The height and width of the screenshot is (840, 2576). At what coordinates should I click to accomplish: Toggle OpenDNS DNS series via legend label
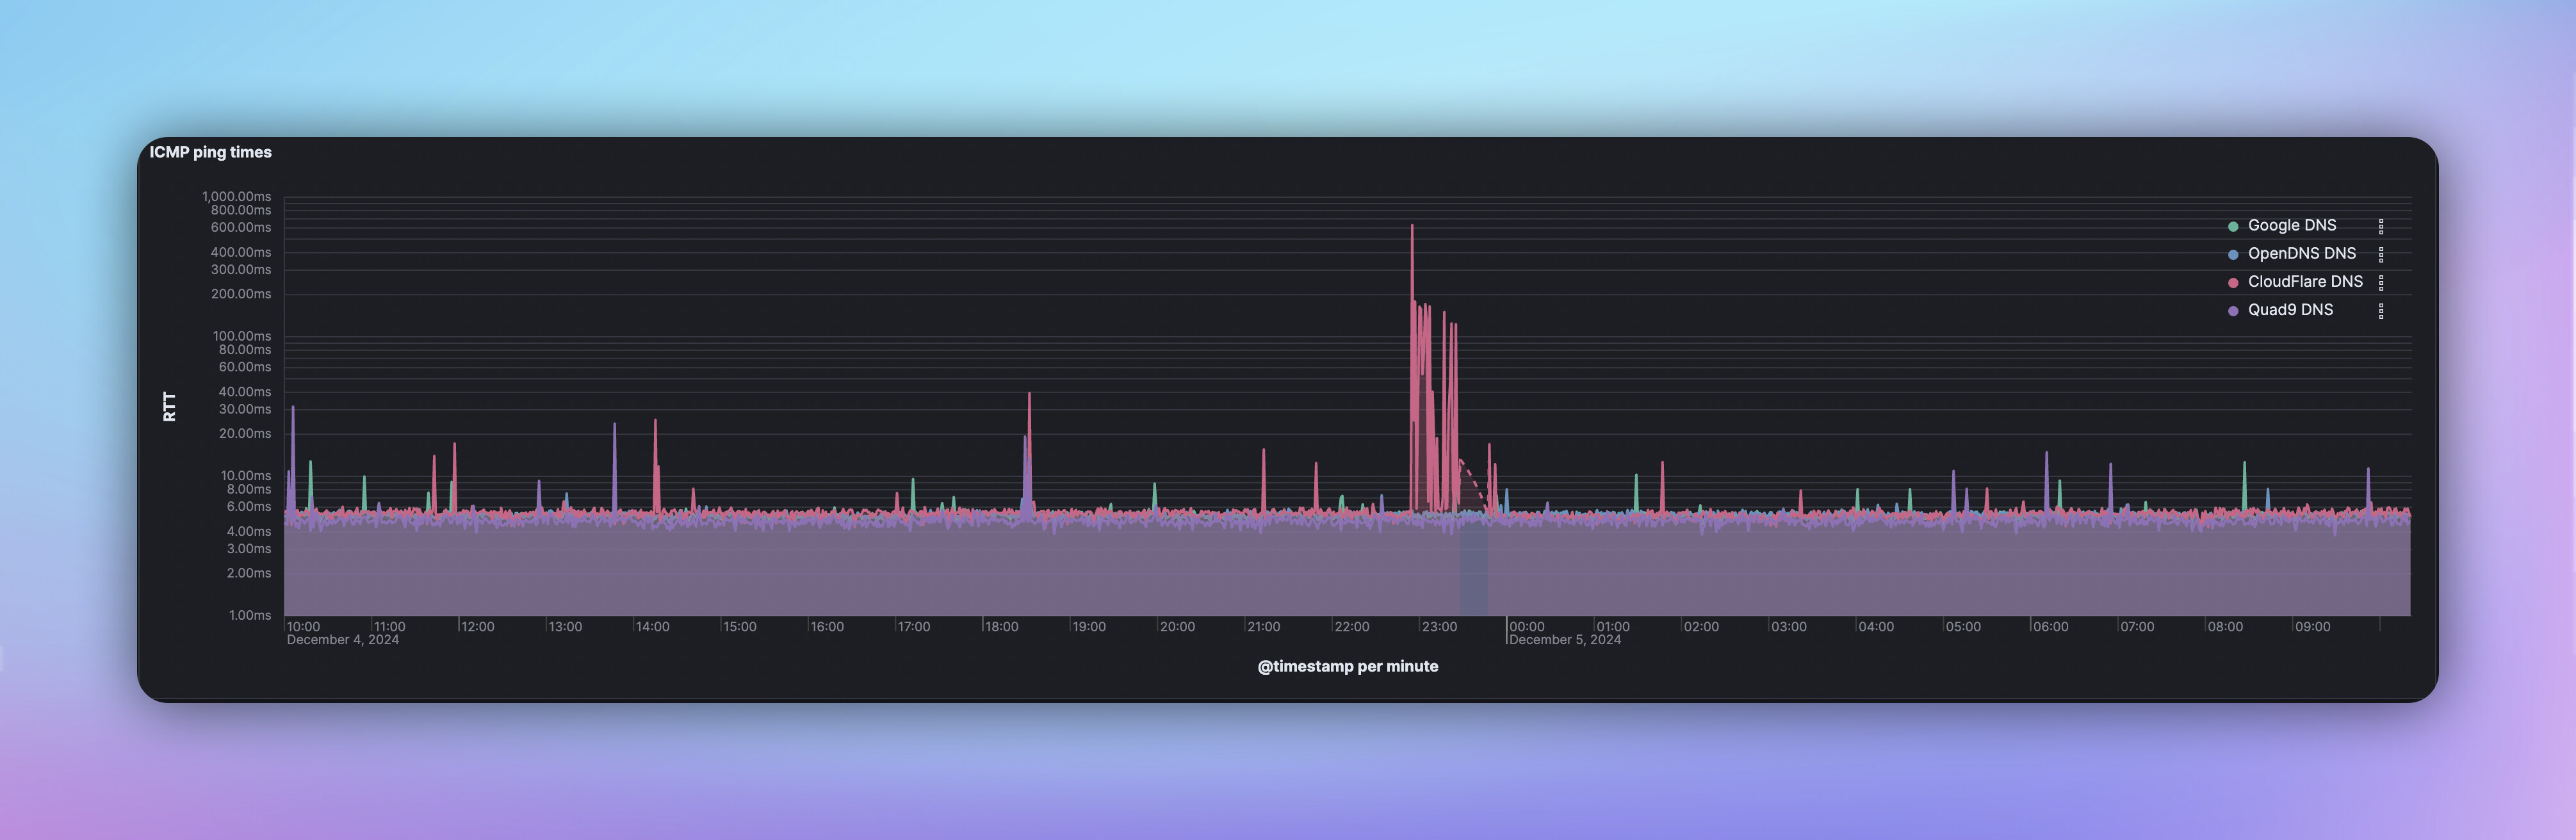[x=2302, y=253]
